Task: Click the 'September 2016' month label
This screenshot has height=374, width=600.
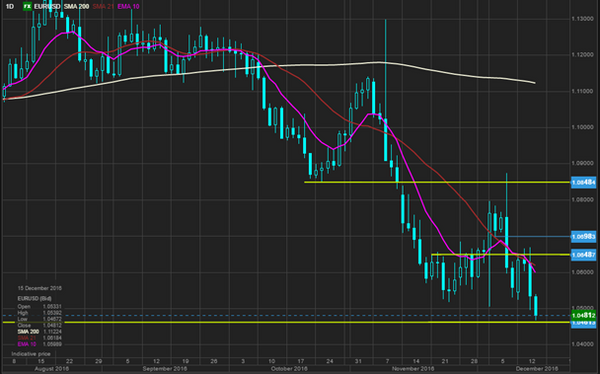Action: [x=165, y=369]
